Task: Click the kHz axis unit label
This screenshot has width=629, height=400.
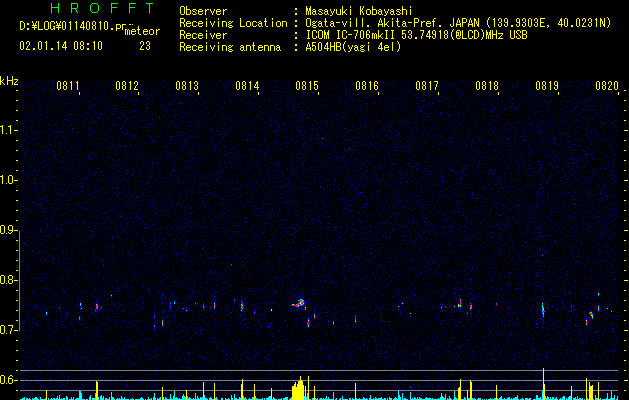Action: click(9, 81)
